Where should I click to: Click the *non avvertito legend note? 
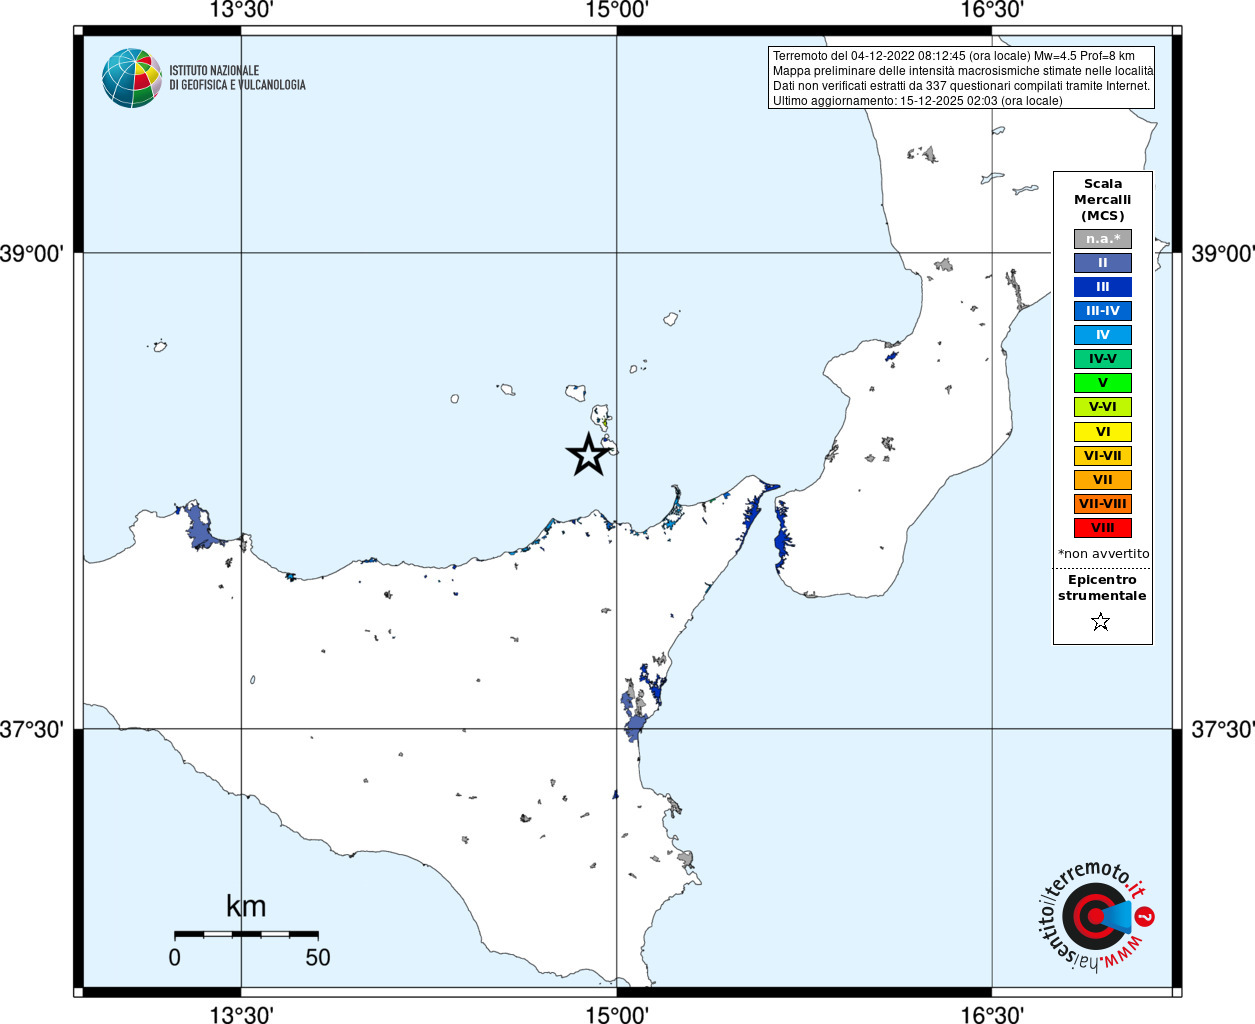pyautogui.click(x=1104, y=554)
